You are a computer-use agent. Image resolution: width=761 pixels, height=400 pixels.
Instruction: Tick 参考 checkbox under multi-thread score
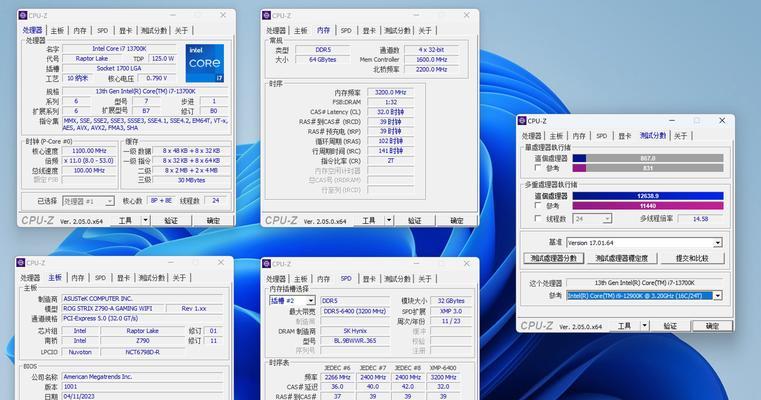click(x=537, y=205)
